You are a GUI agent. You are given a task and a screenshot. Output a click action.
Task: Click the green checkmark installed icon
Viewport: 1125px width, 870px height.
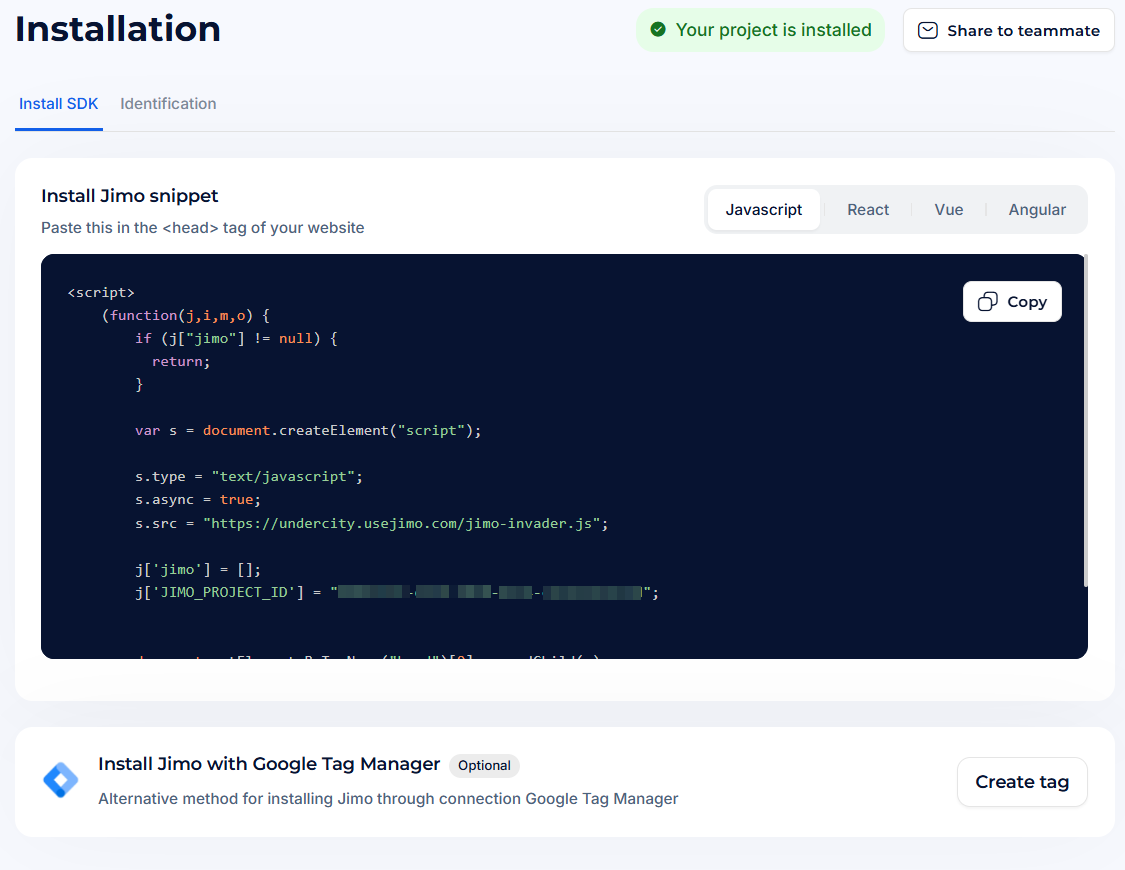(x=658, y=30)
